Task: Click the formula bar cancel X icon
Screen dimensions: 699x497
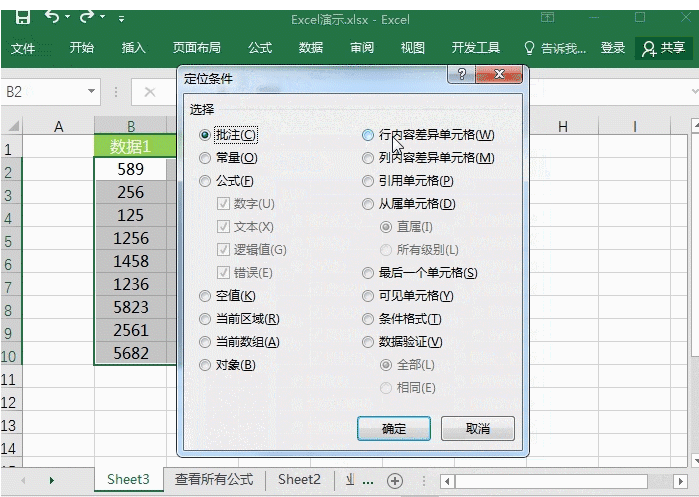Action: point(150,92)
